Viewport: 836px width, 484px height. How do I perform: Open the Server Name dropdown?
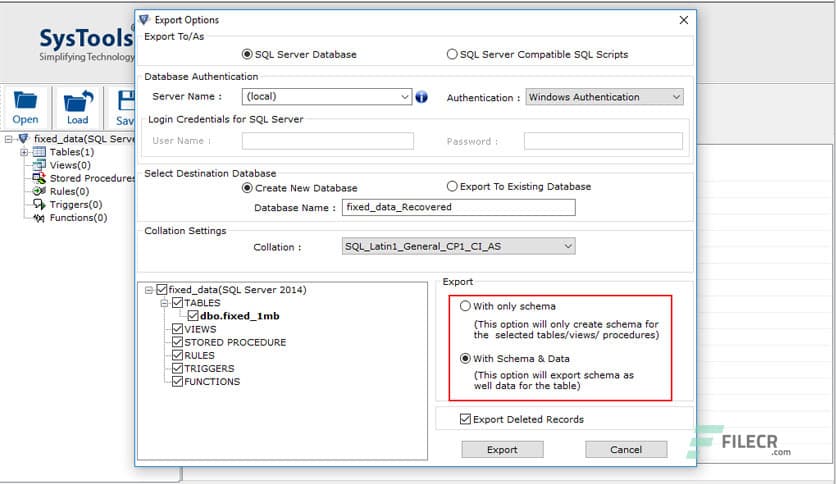tap(405, 97)
